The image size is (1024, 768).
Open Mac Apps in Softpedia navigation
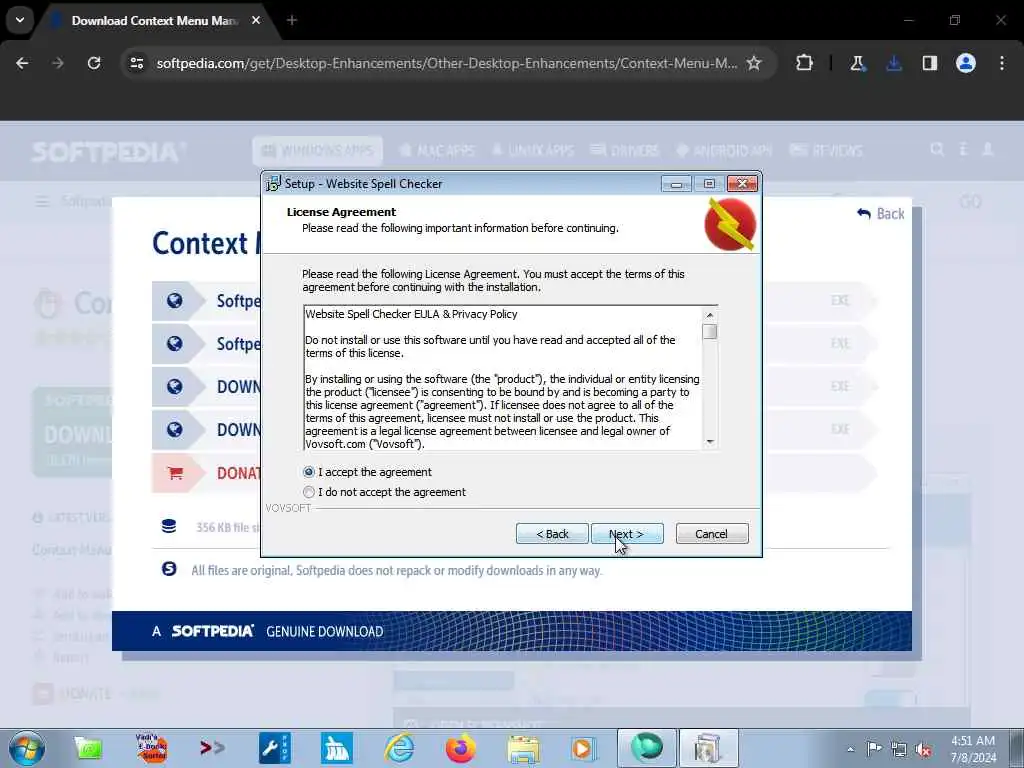pyautogui.click(x=436, y=151)
